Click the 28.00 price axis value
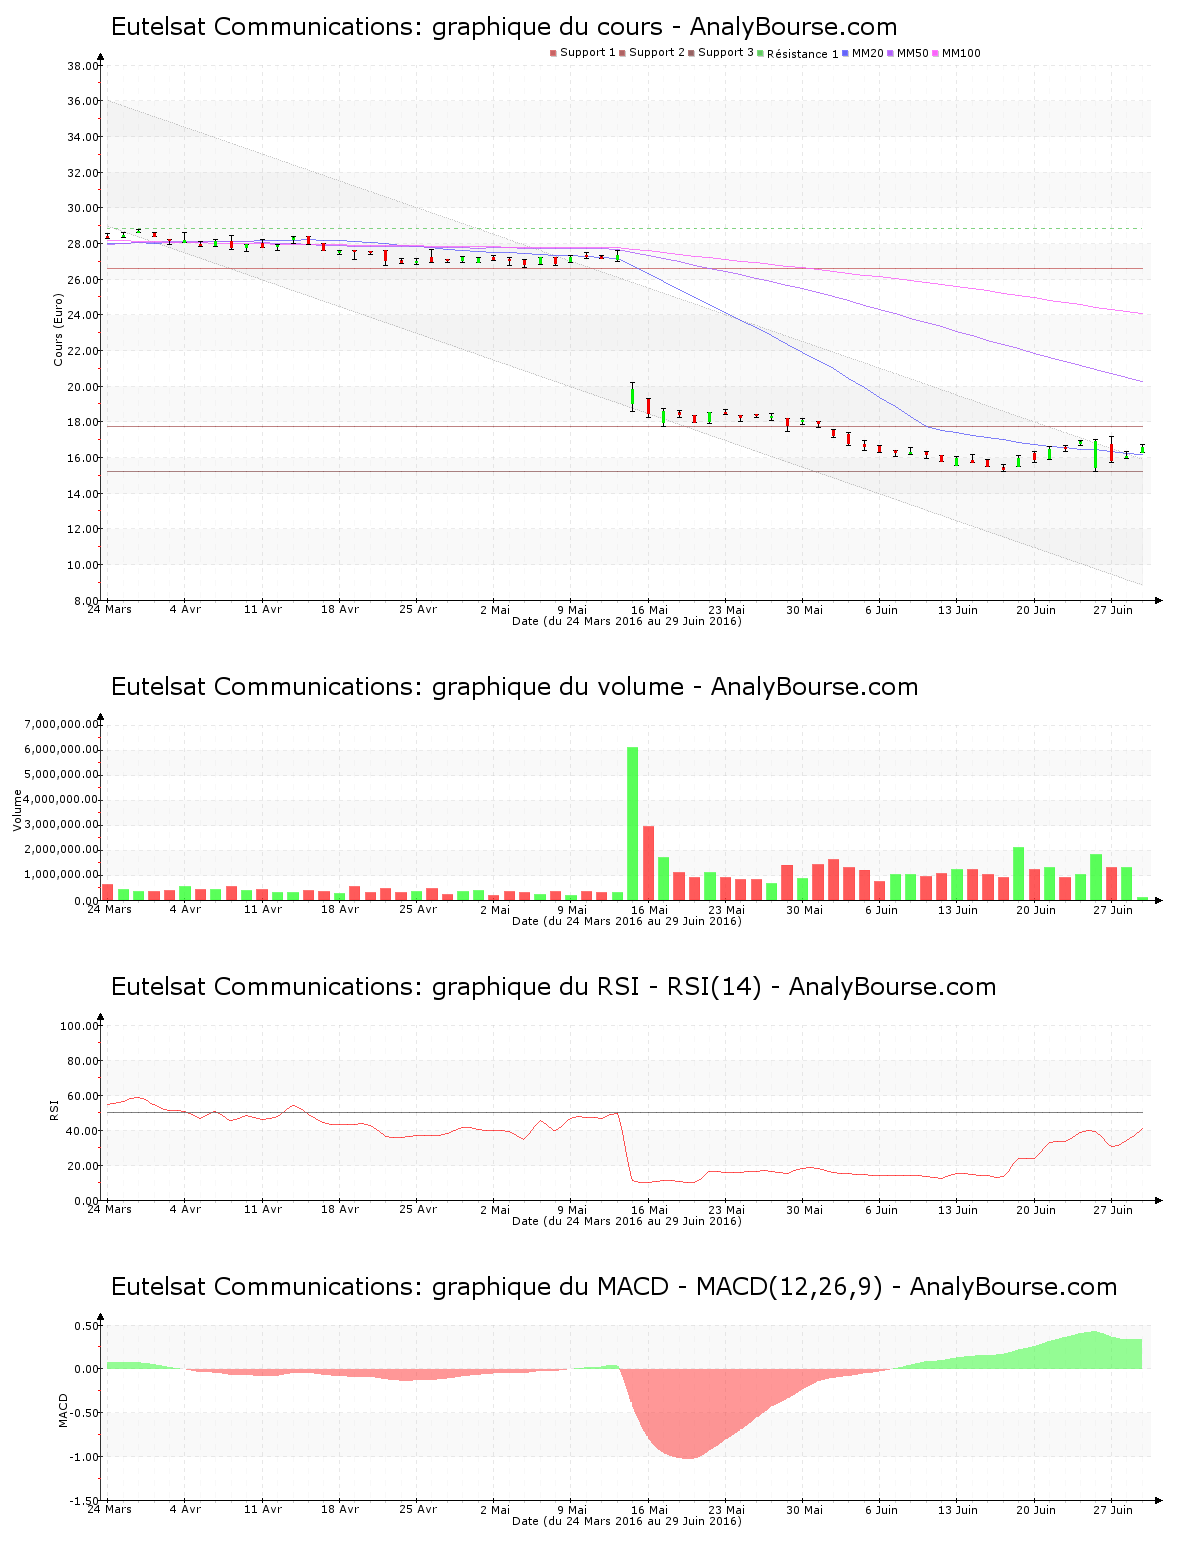Viewport: 1200px width, 1550px height. pyautogui.click(x=83, y=244)
